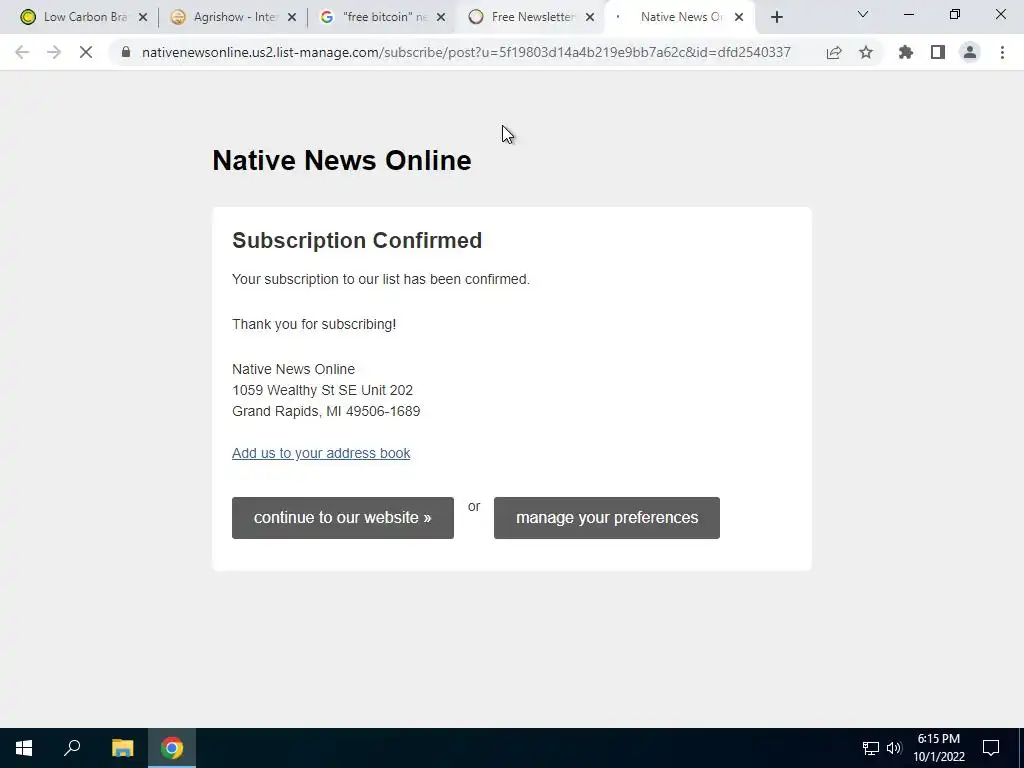Stop loading the page with the X button
The width and height of the screenshot is (1024, 768).
[86, 52]
